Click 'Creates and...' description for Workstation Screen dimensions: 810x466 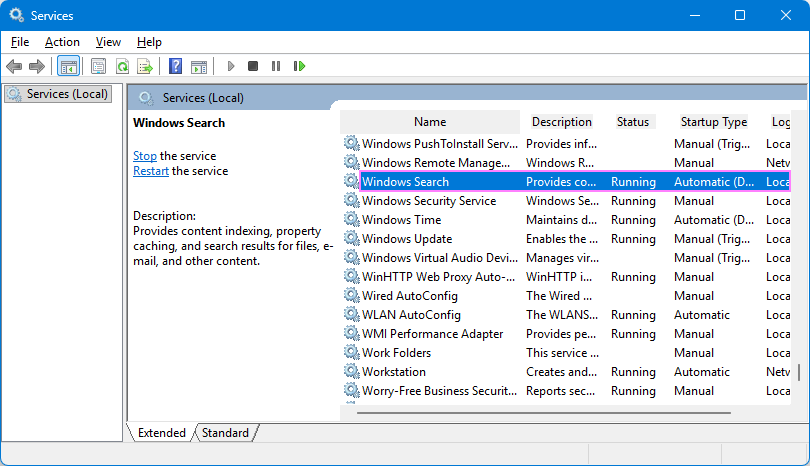coord(561,372)
